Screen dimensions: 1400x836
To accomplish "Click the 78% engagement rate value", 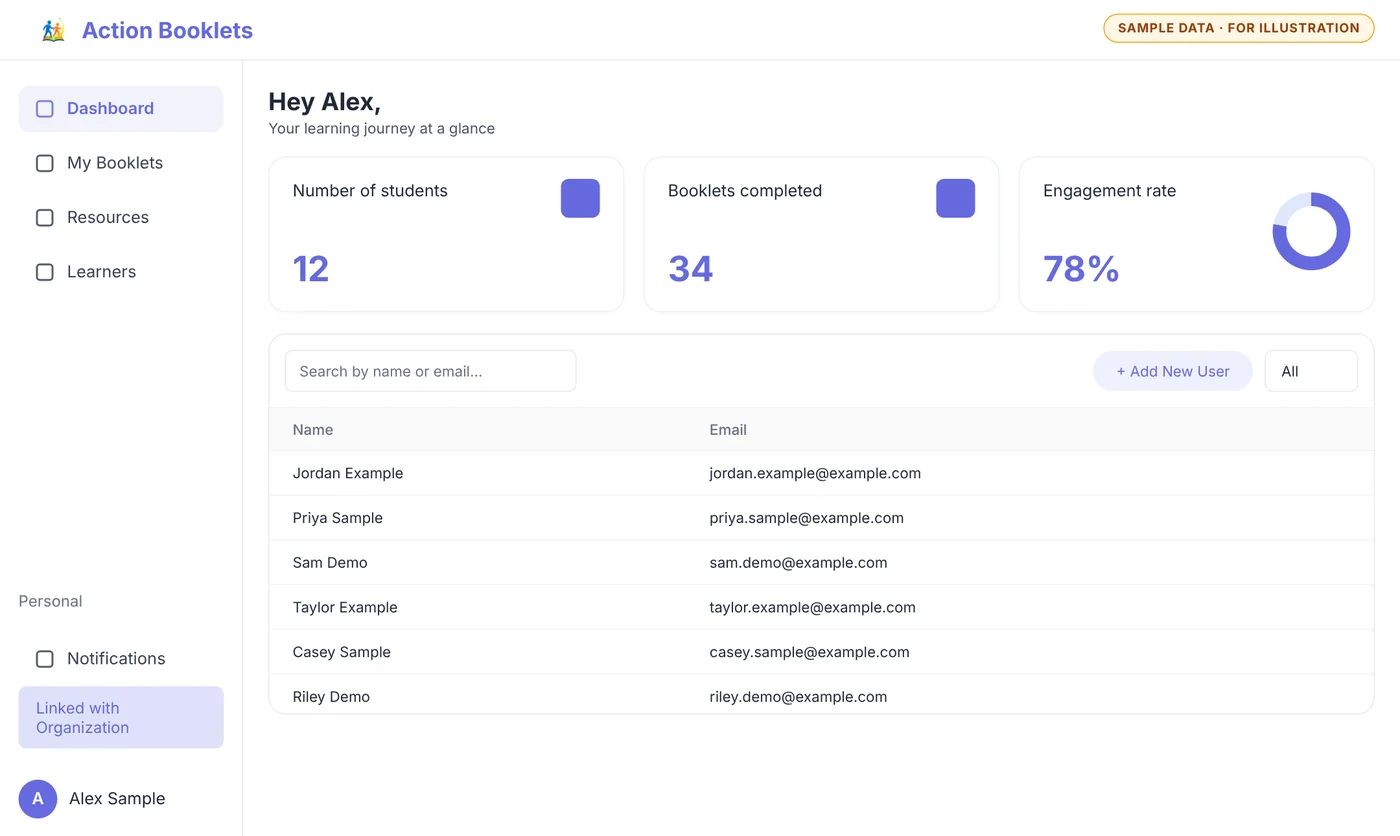I will (1081, 269).
